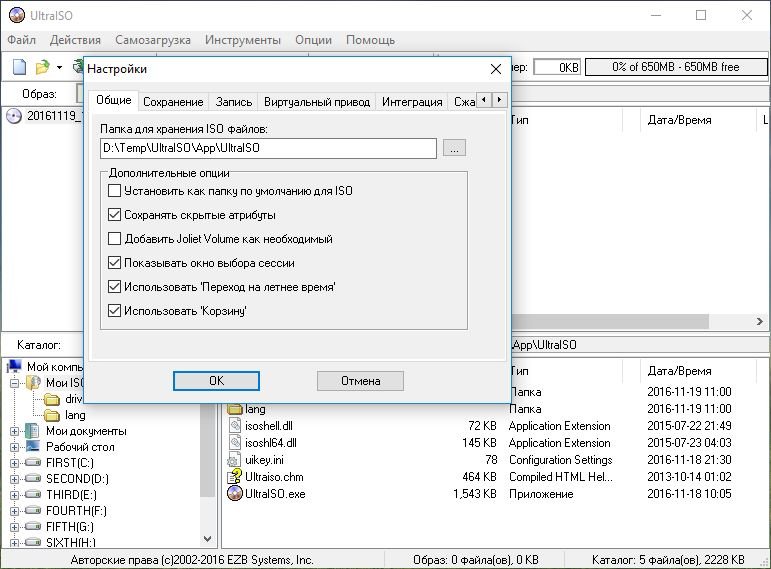Switch to the Запись tab
Viewport: 771px width, 569px height.
pyautogui.click(x=234, y=102)
